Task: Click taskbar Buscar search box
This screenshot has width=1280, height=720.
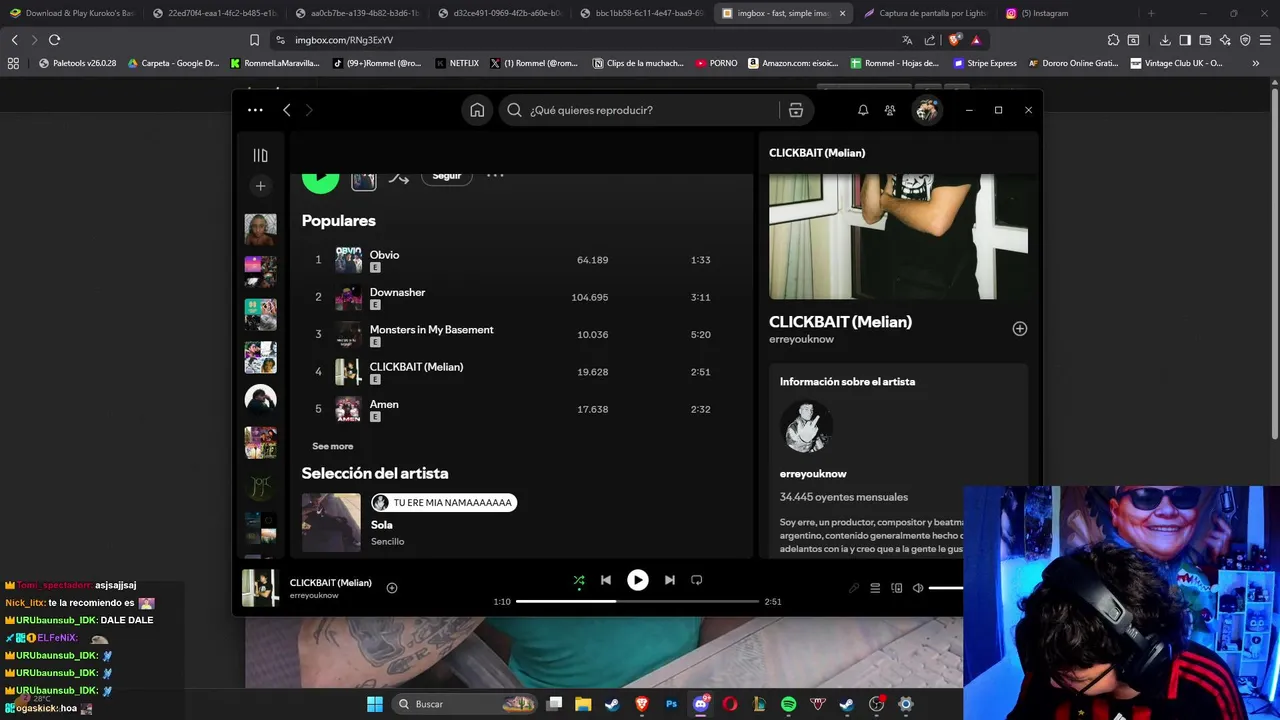Action: [465, 704]
